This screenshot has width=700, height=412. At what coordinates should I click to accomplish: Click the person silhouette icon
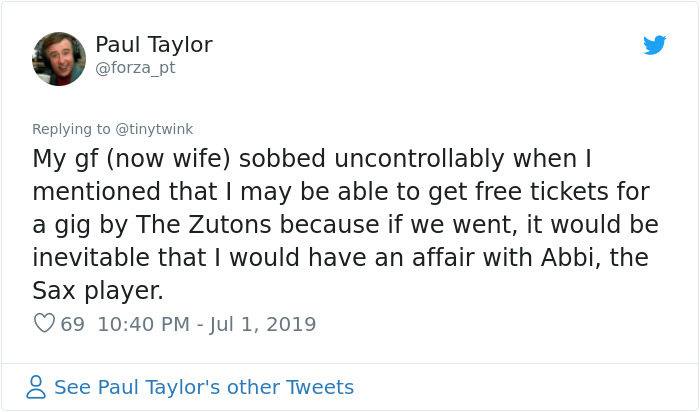pos(36,387)
